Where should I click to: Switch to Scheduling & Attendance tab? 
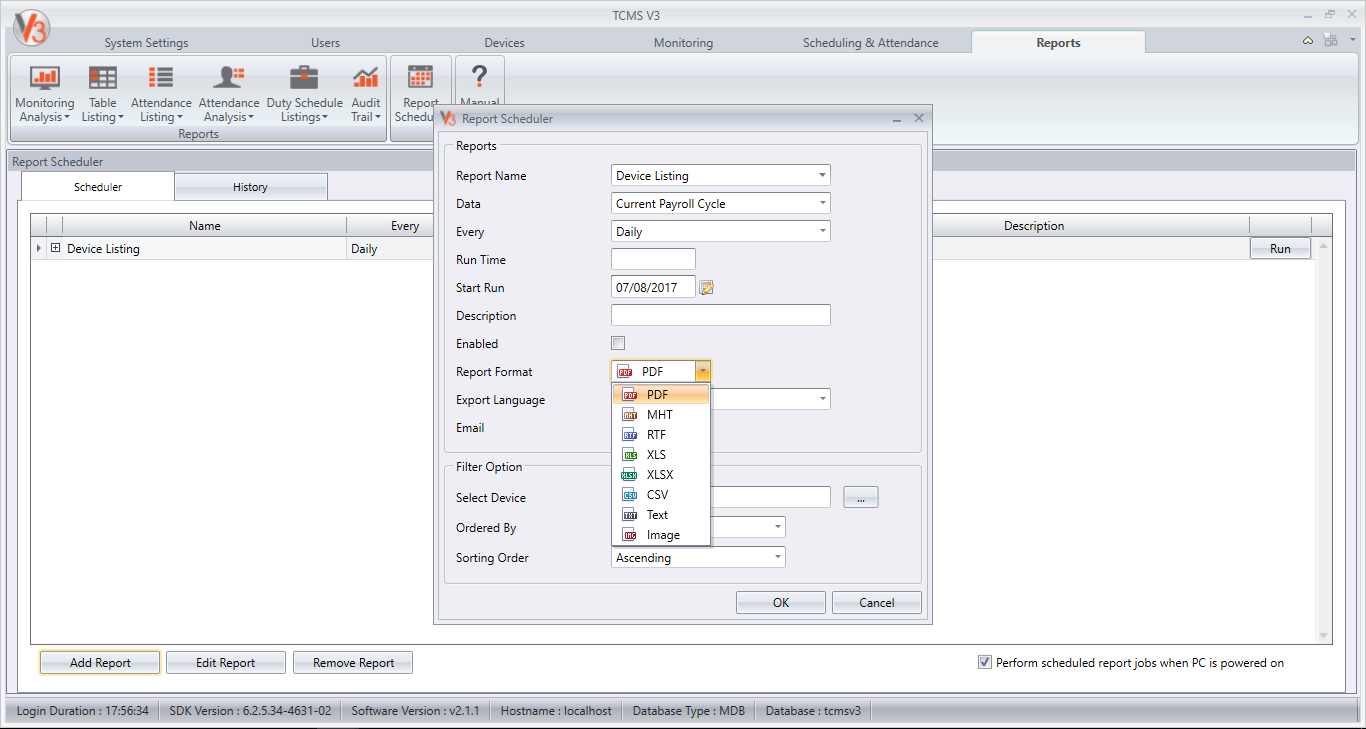click(x=870, y=43)
